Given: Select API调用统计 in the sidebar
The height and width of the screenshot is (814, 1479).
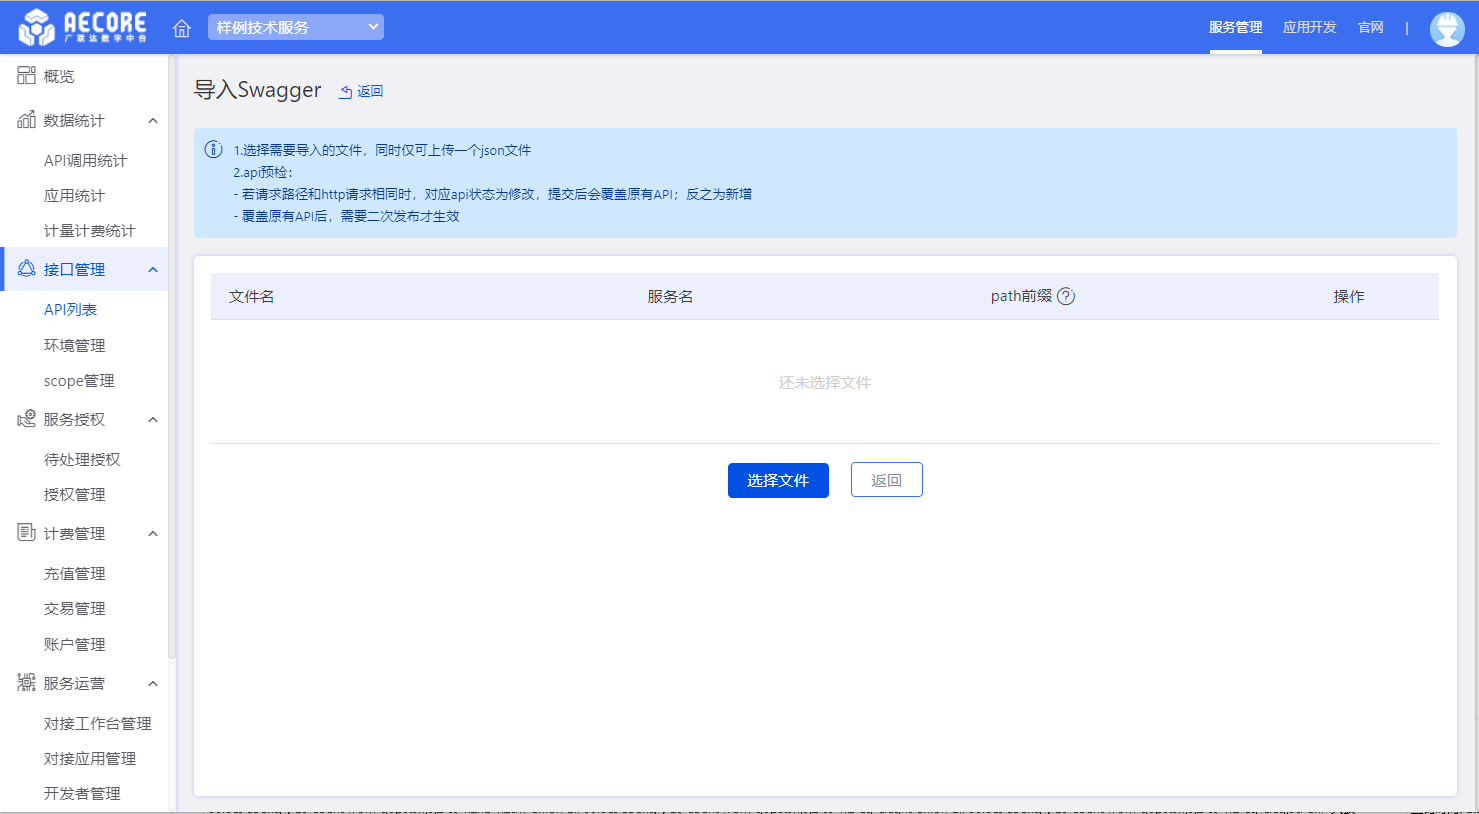Looking at the screenshot, I should (86, 160).
